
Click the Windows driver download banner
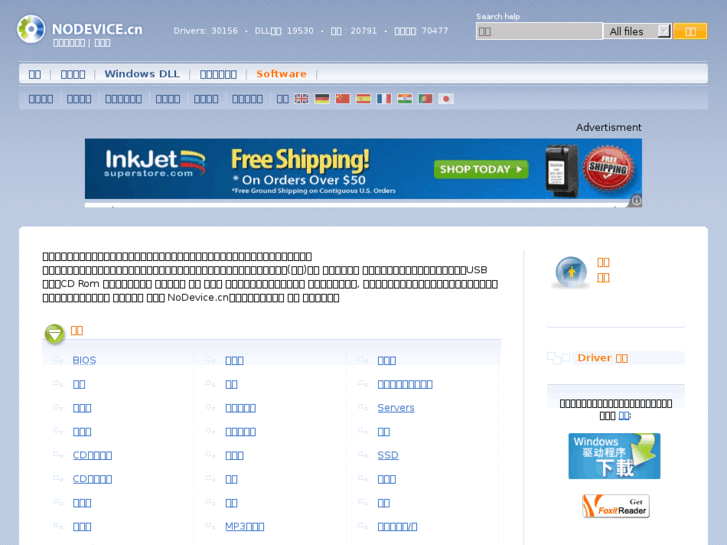[614, 456]
